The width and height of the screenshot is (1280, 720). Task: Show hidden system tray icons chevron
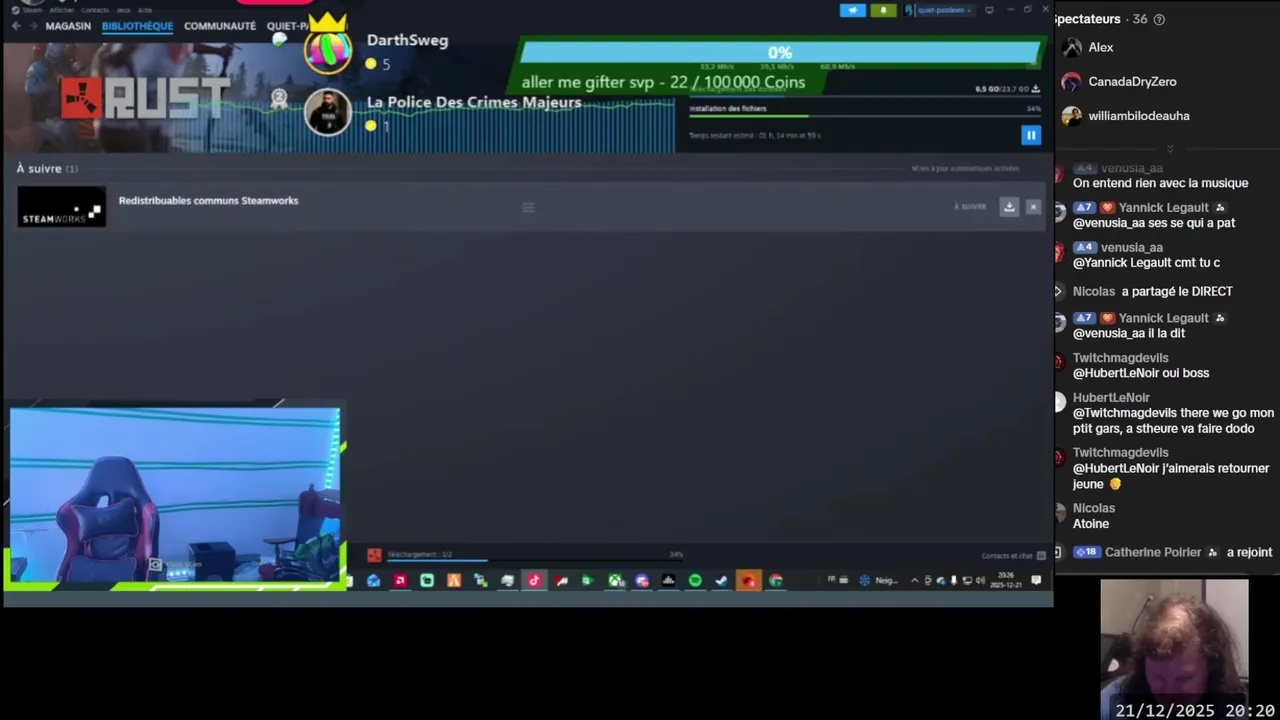(x=915, y=580)
